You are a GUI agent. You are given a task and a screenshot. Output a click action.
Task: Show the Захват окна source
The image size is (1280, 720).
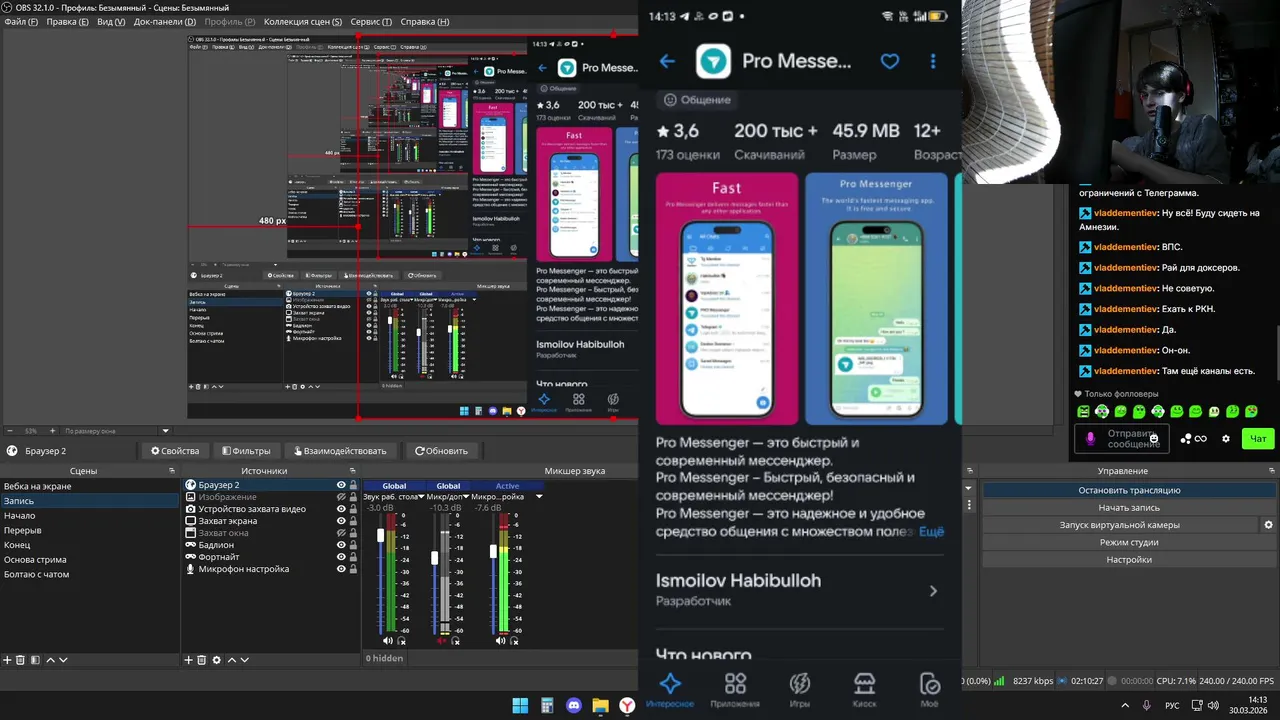point(341,533)
